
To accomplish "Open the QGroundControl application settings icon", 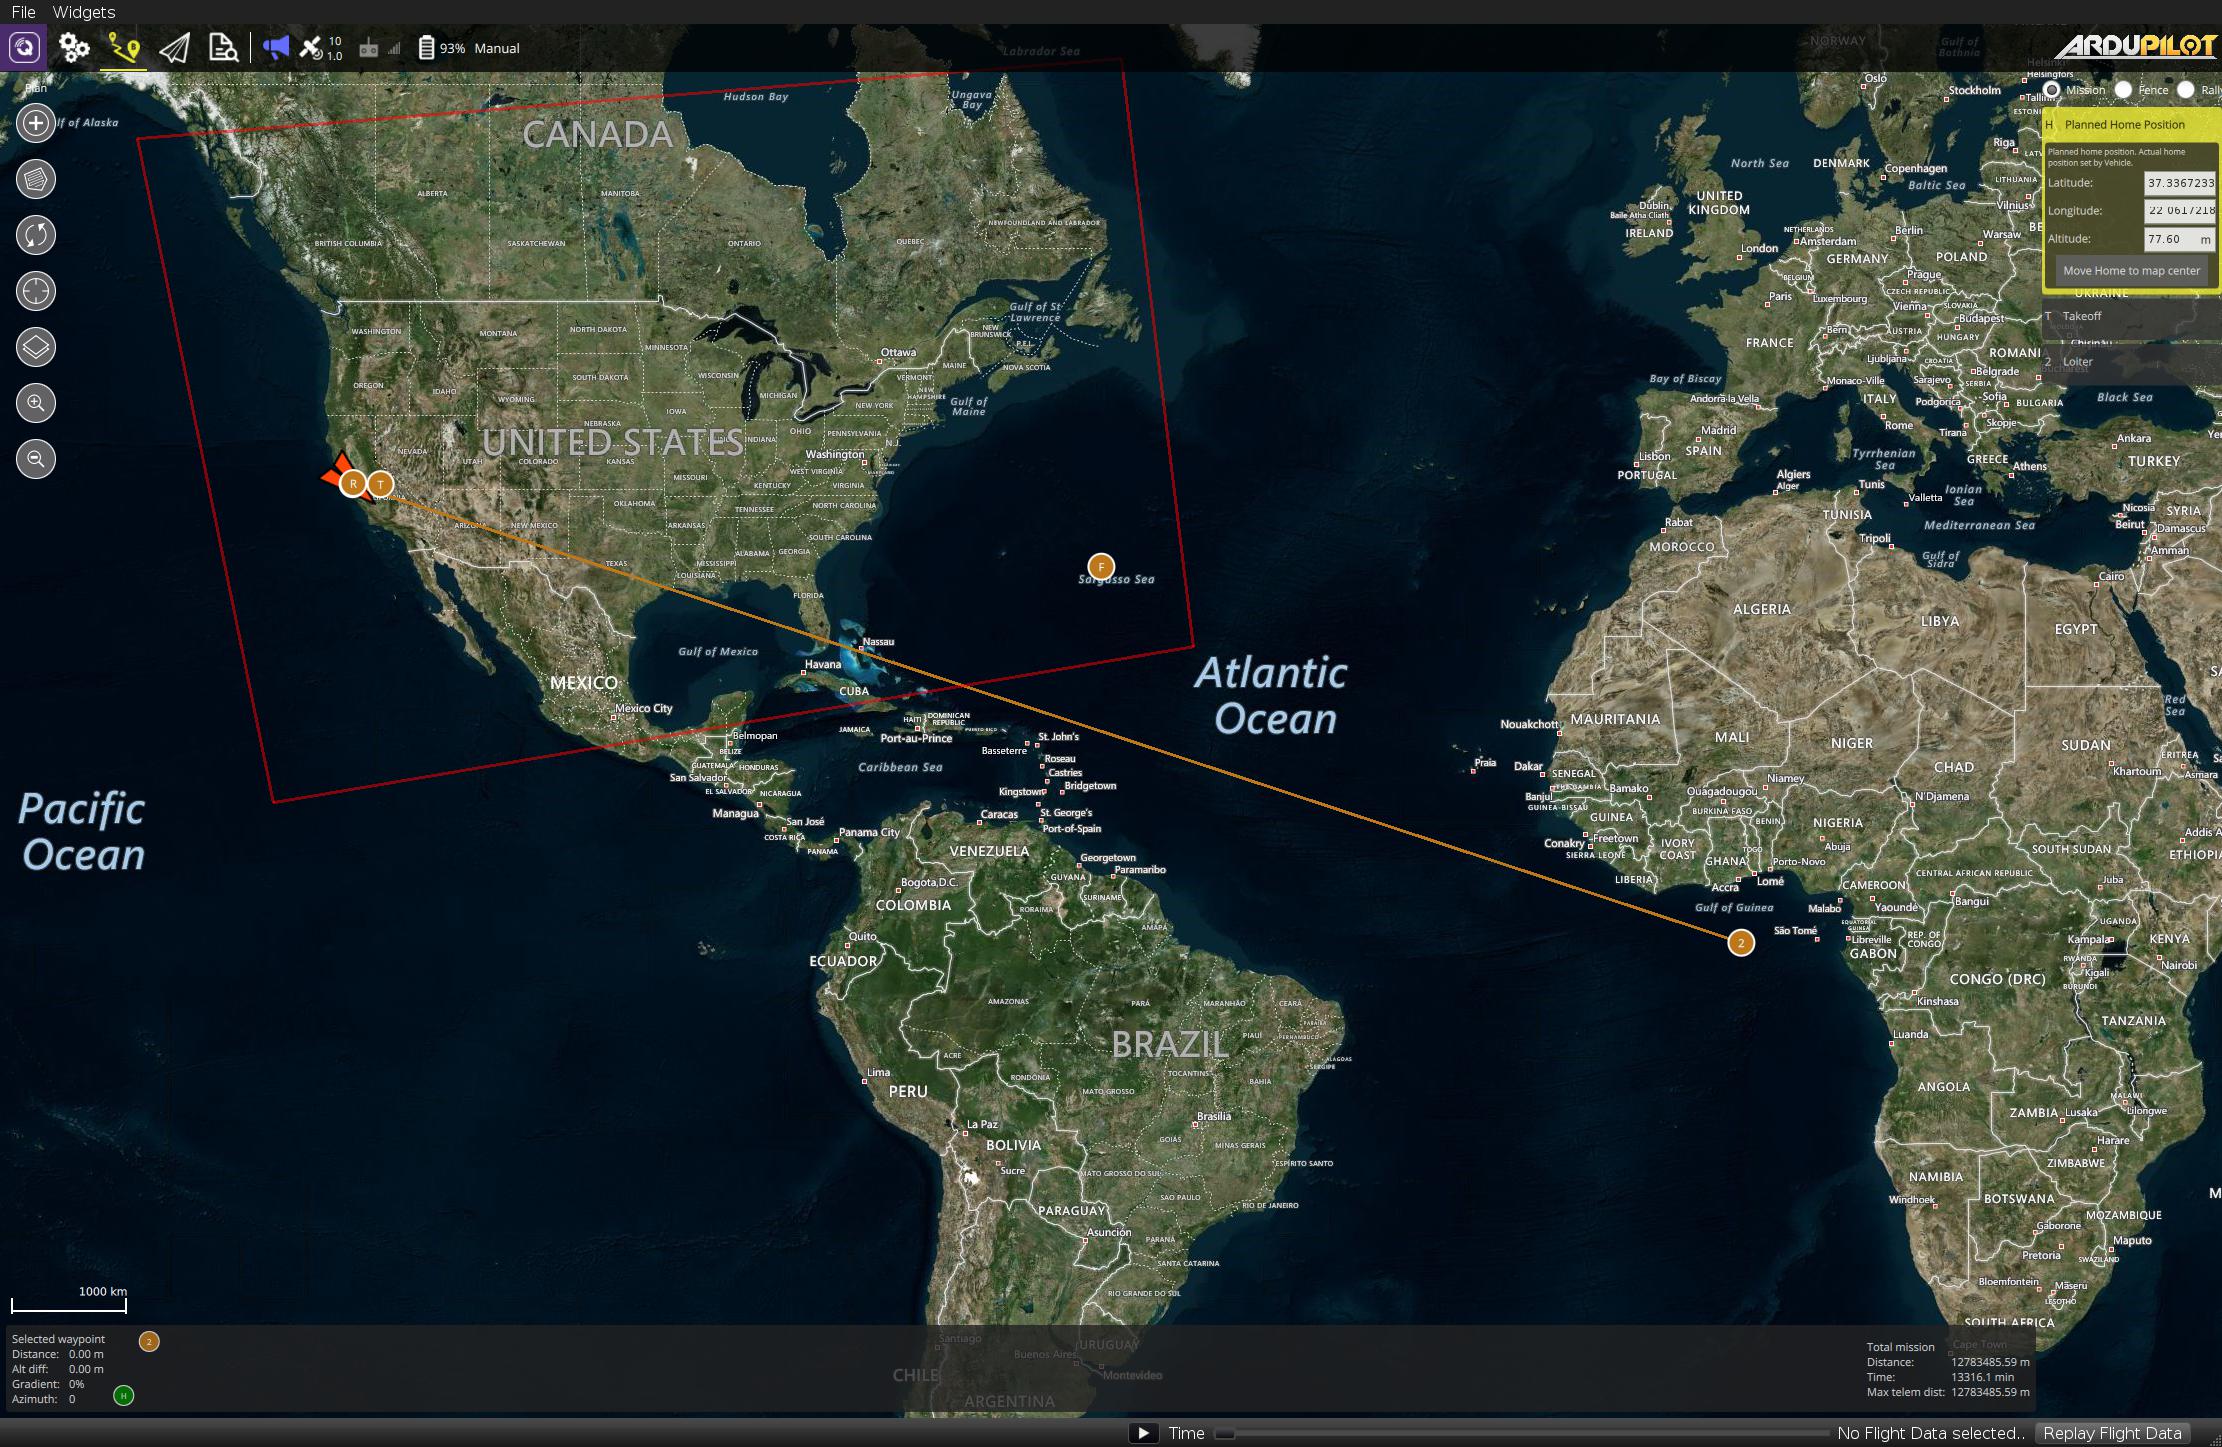I will pos(24,47).
